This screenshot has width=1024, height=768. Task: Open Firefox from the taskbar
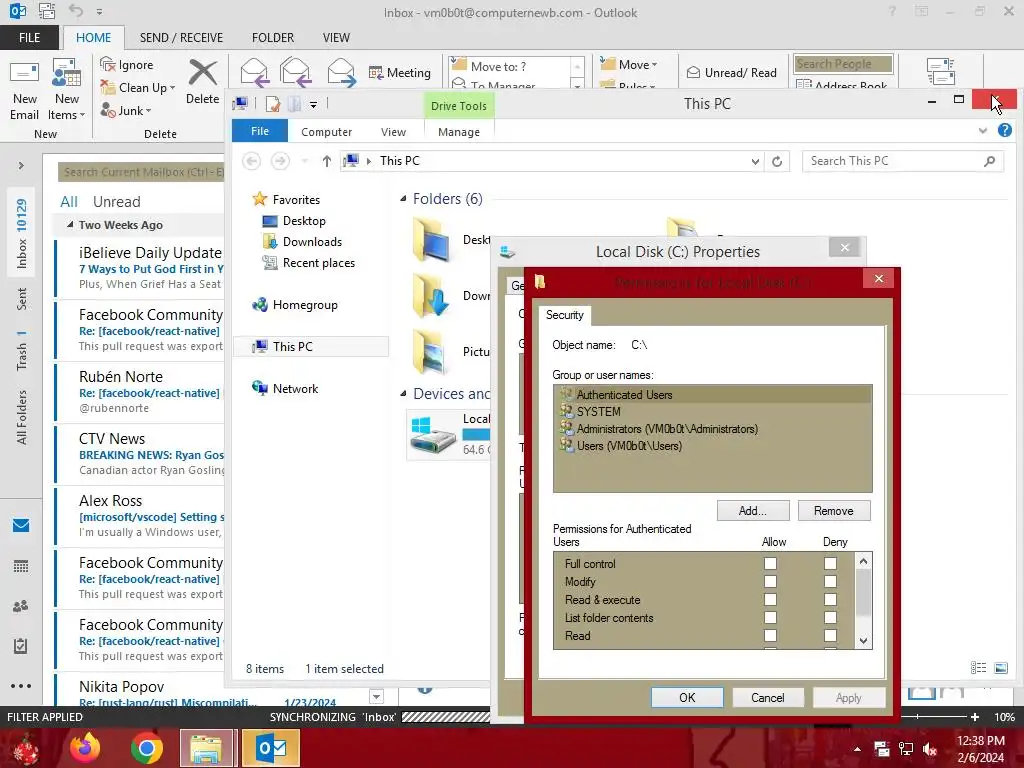(x=86, y=748)
